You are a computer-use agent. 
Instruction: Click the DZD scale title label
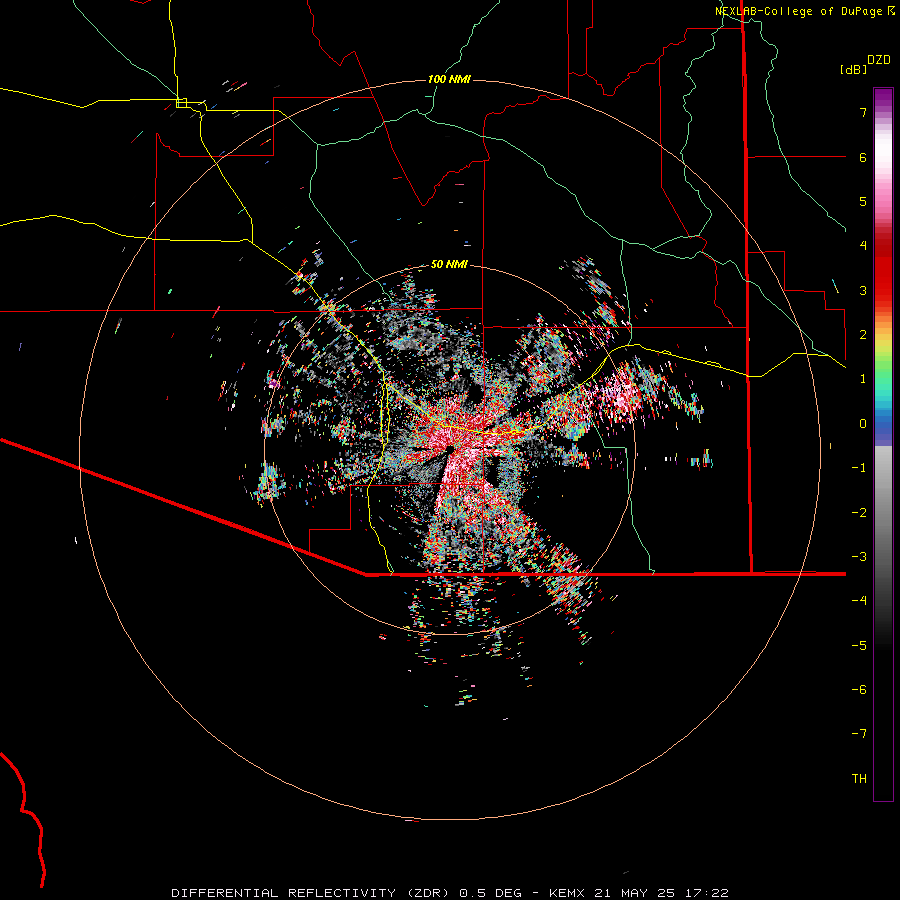coord(879,60)
